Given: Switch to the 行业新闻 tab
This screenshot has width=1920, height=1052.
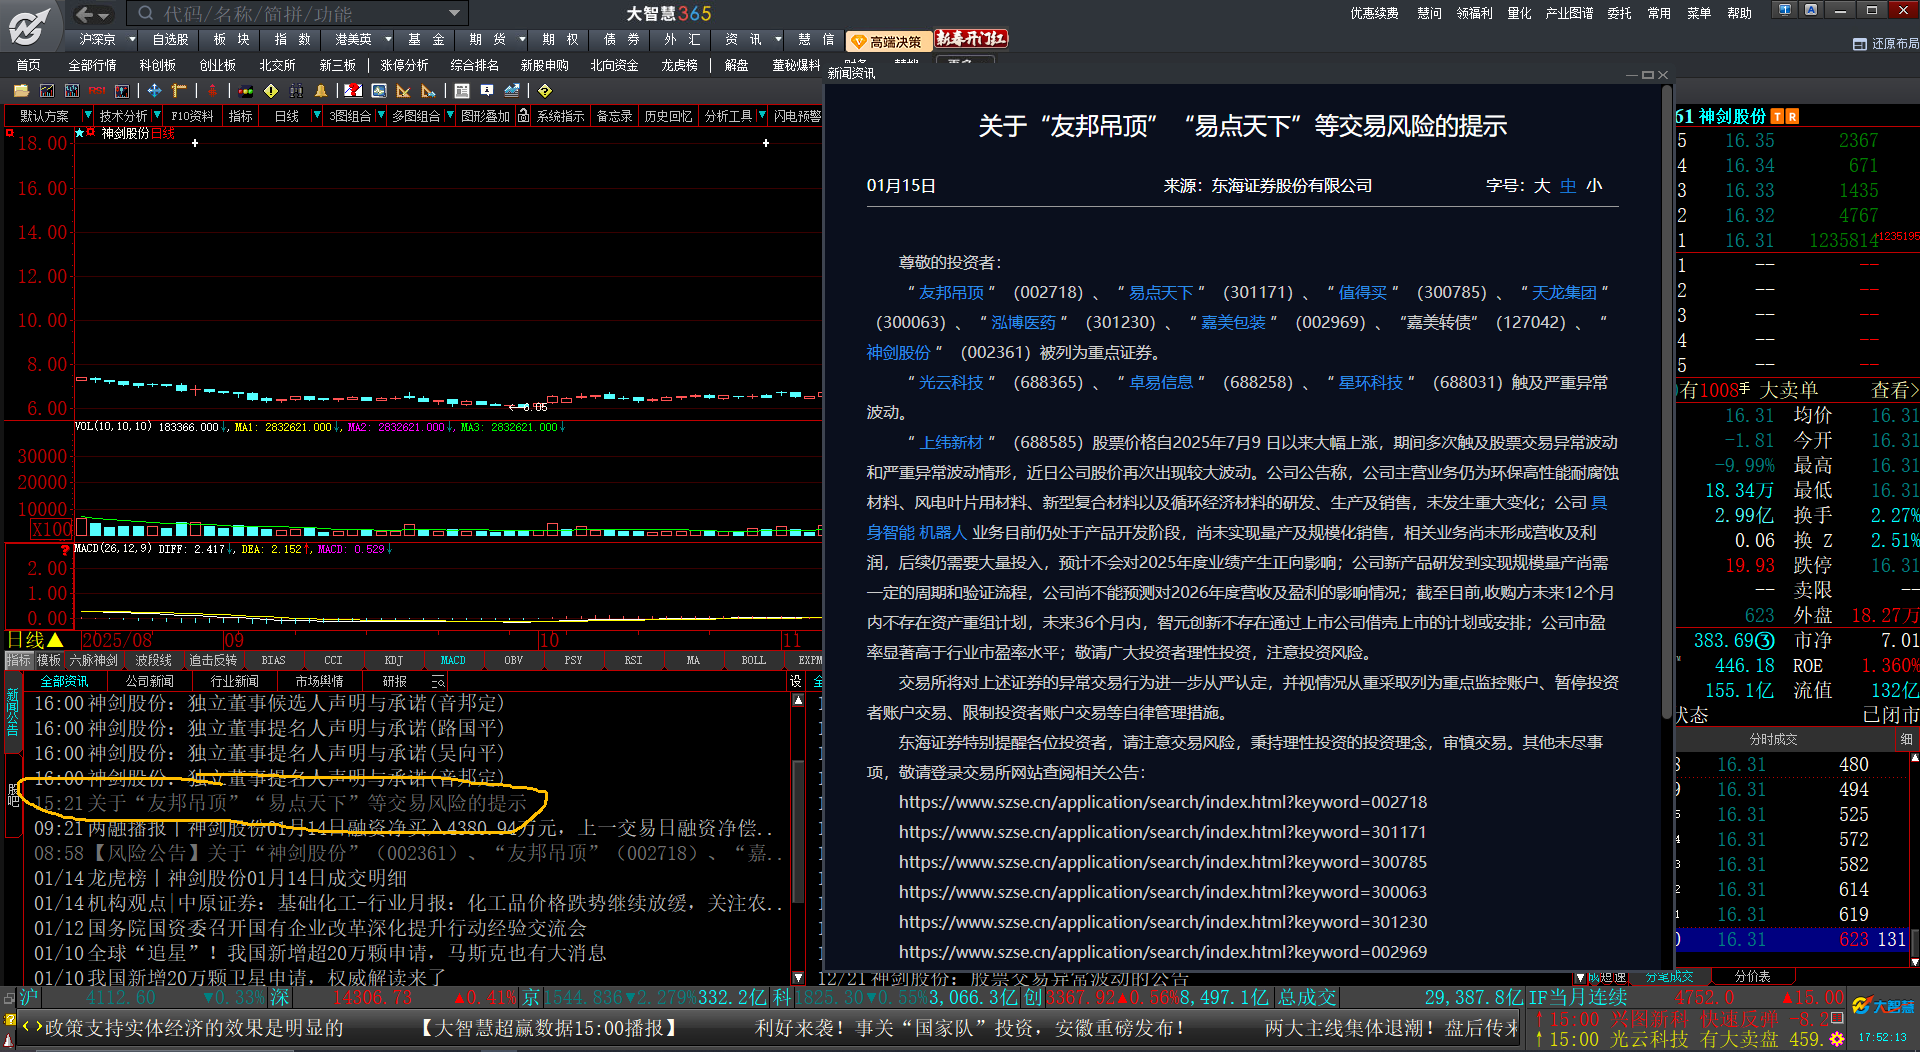Looking at the screenshot, I should coord(234,682).
